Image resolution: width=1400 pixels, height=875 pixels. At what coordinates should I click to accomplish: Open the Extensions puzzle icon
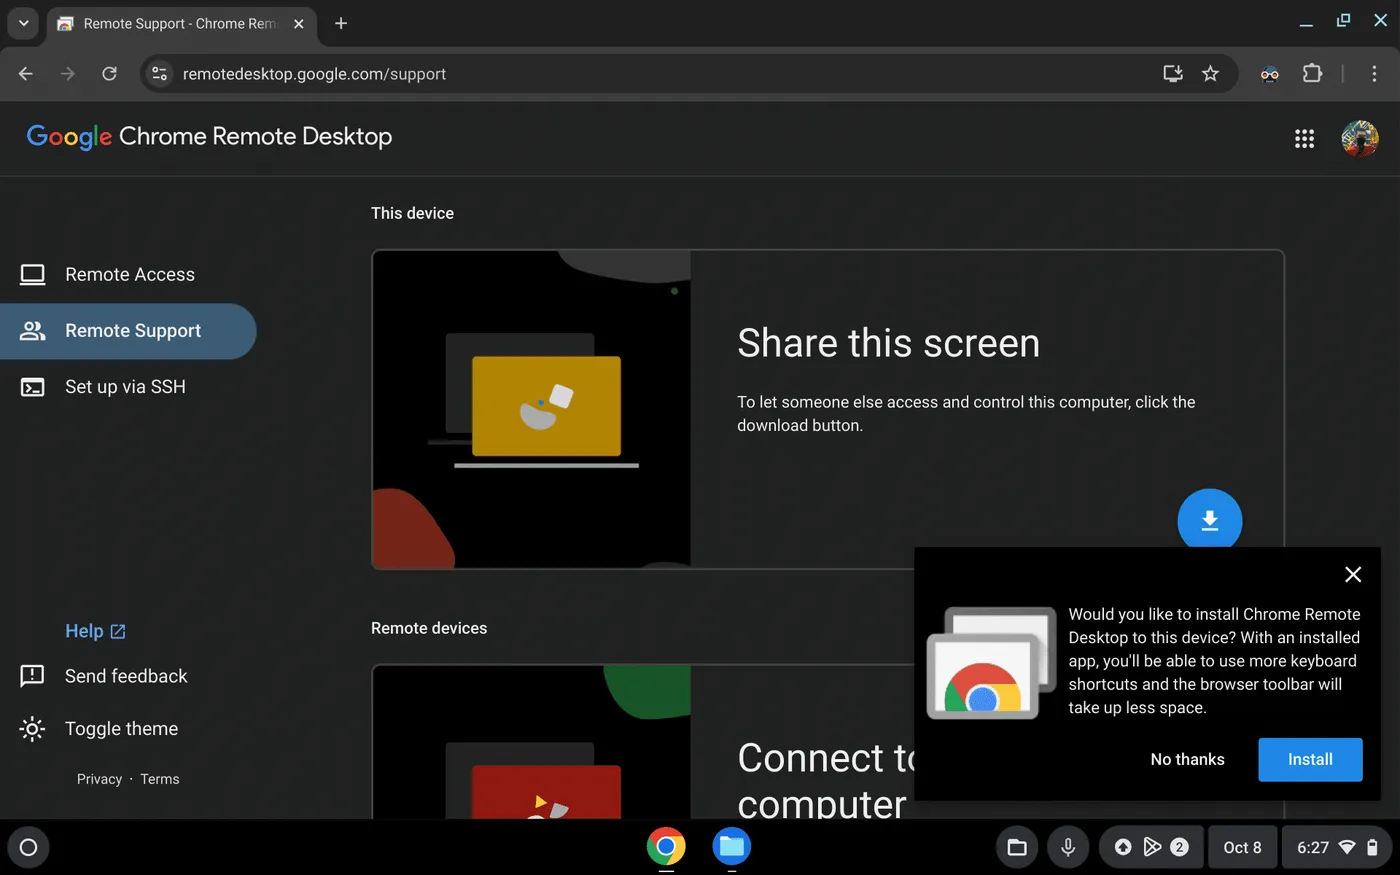click(1312, 73)
